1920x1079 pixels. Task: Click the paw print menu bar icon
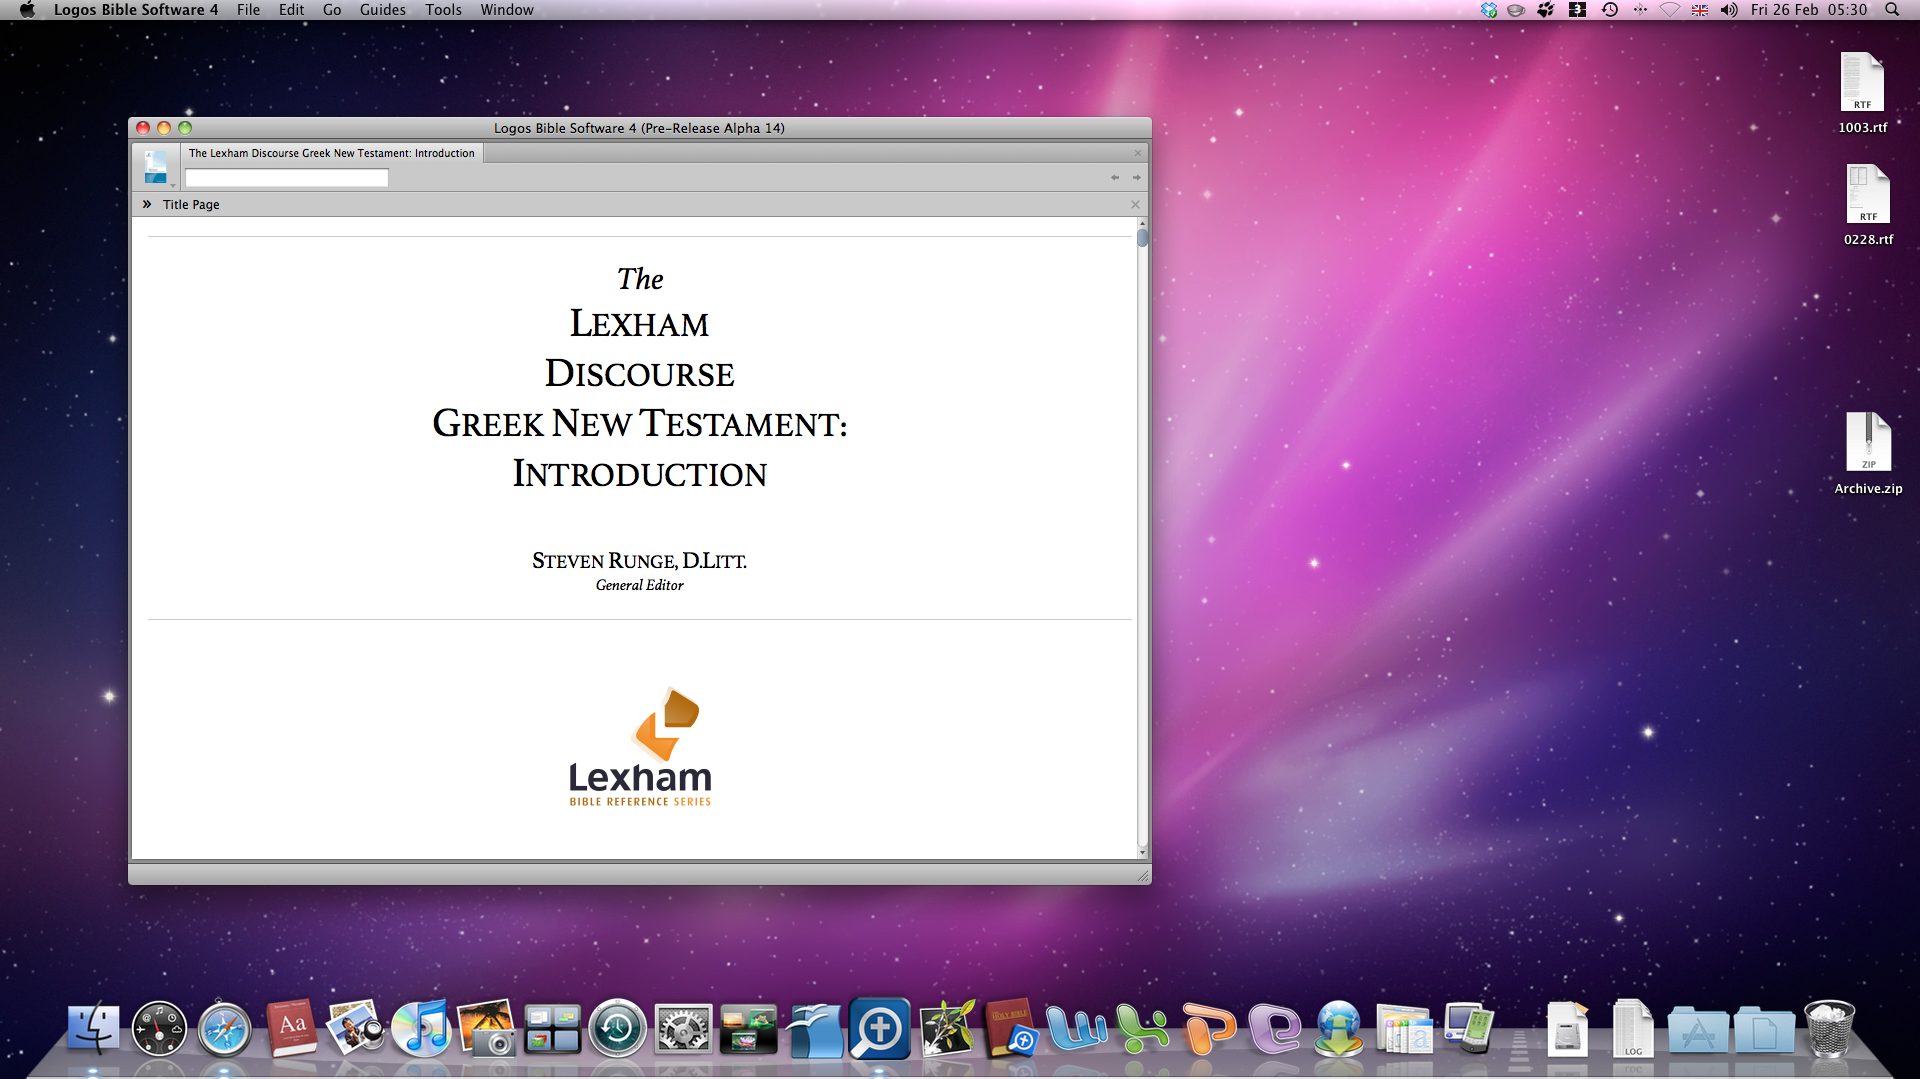pyautogui.click(x=1546, y=10)
